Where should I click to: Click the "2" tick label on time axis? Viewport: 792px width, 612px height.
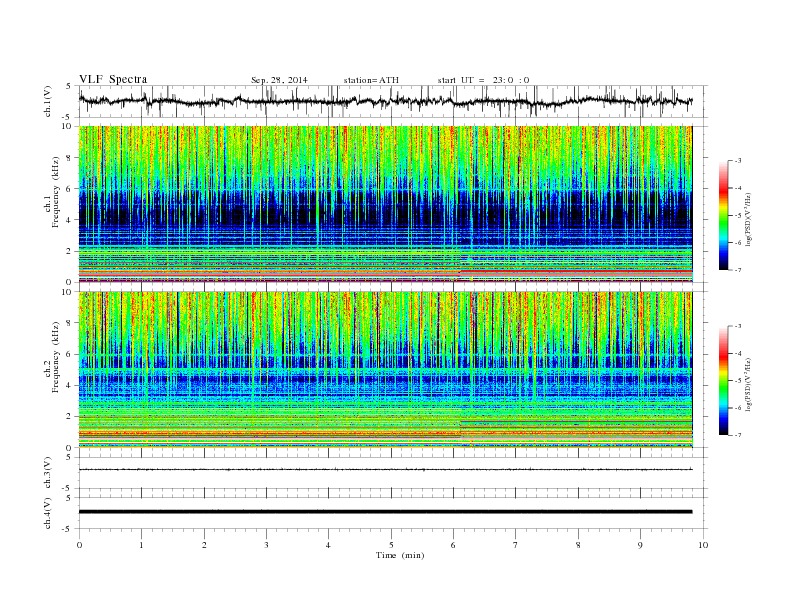click(x=204, y=545)
